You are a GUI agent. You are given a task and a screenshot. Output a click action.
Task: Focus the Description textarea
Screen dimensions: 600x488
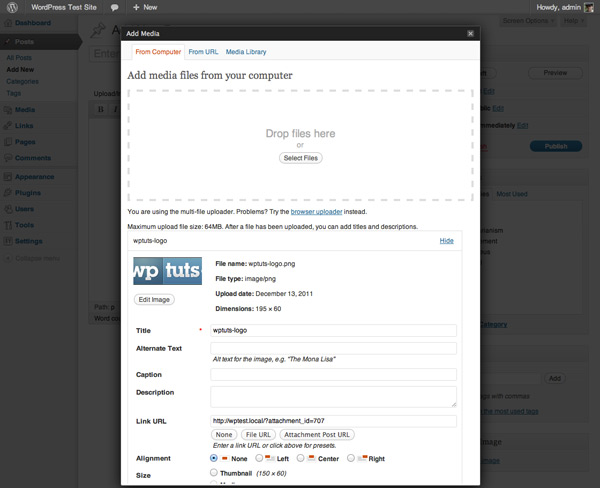[333, 397]
